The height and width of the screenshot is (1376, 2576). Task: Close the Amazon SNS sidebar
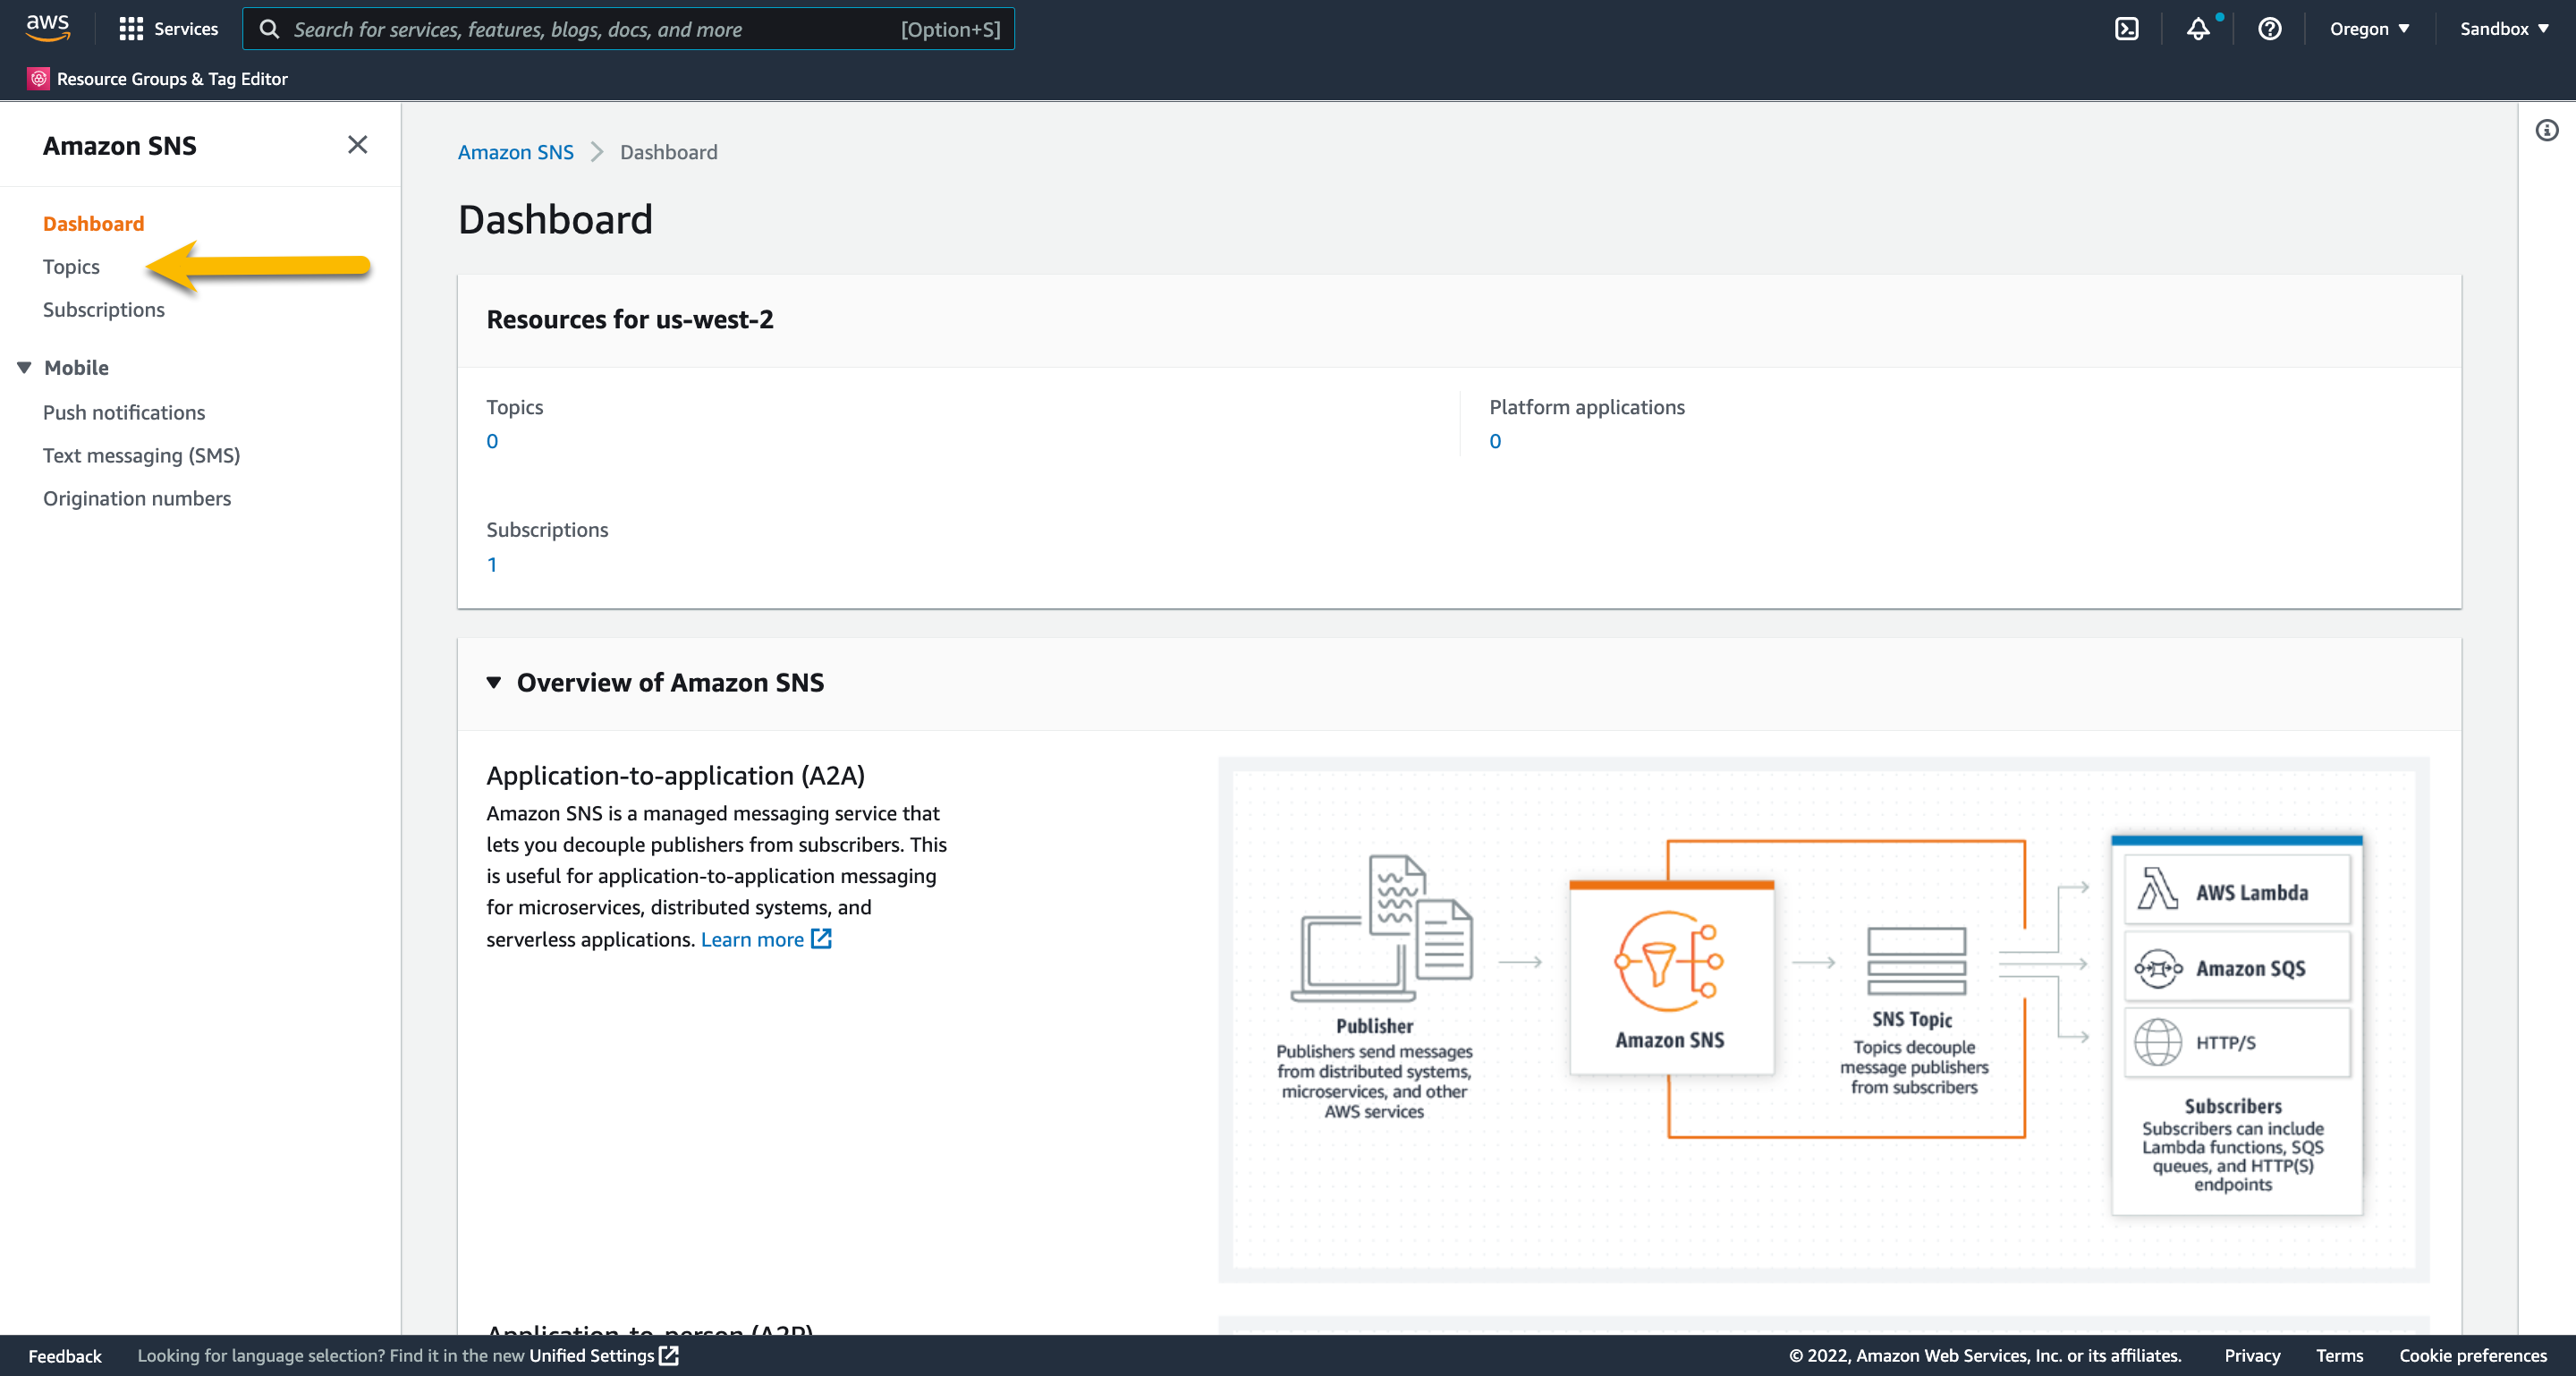click(x=357, y=145)
